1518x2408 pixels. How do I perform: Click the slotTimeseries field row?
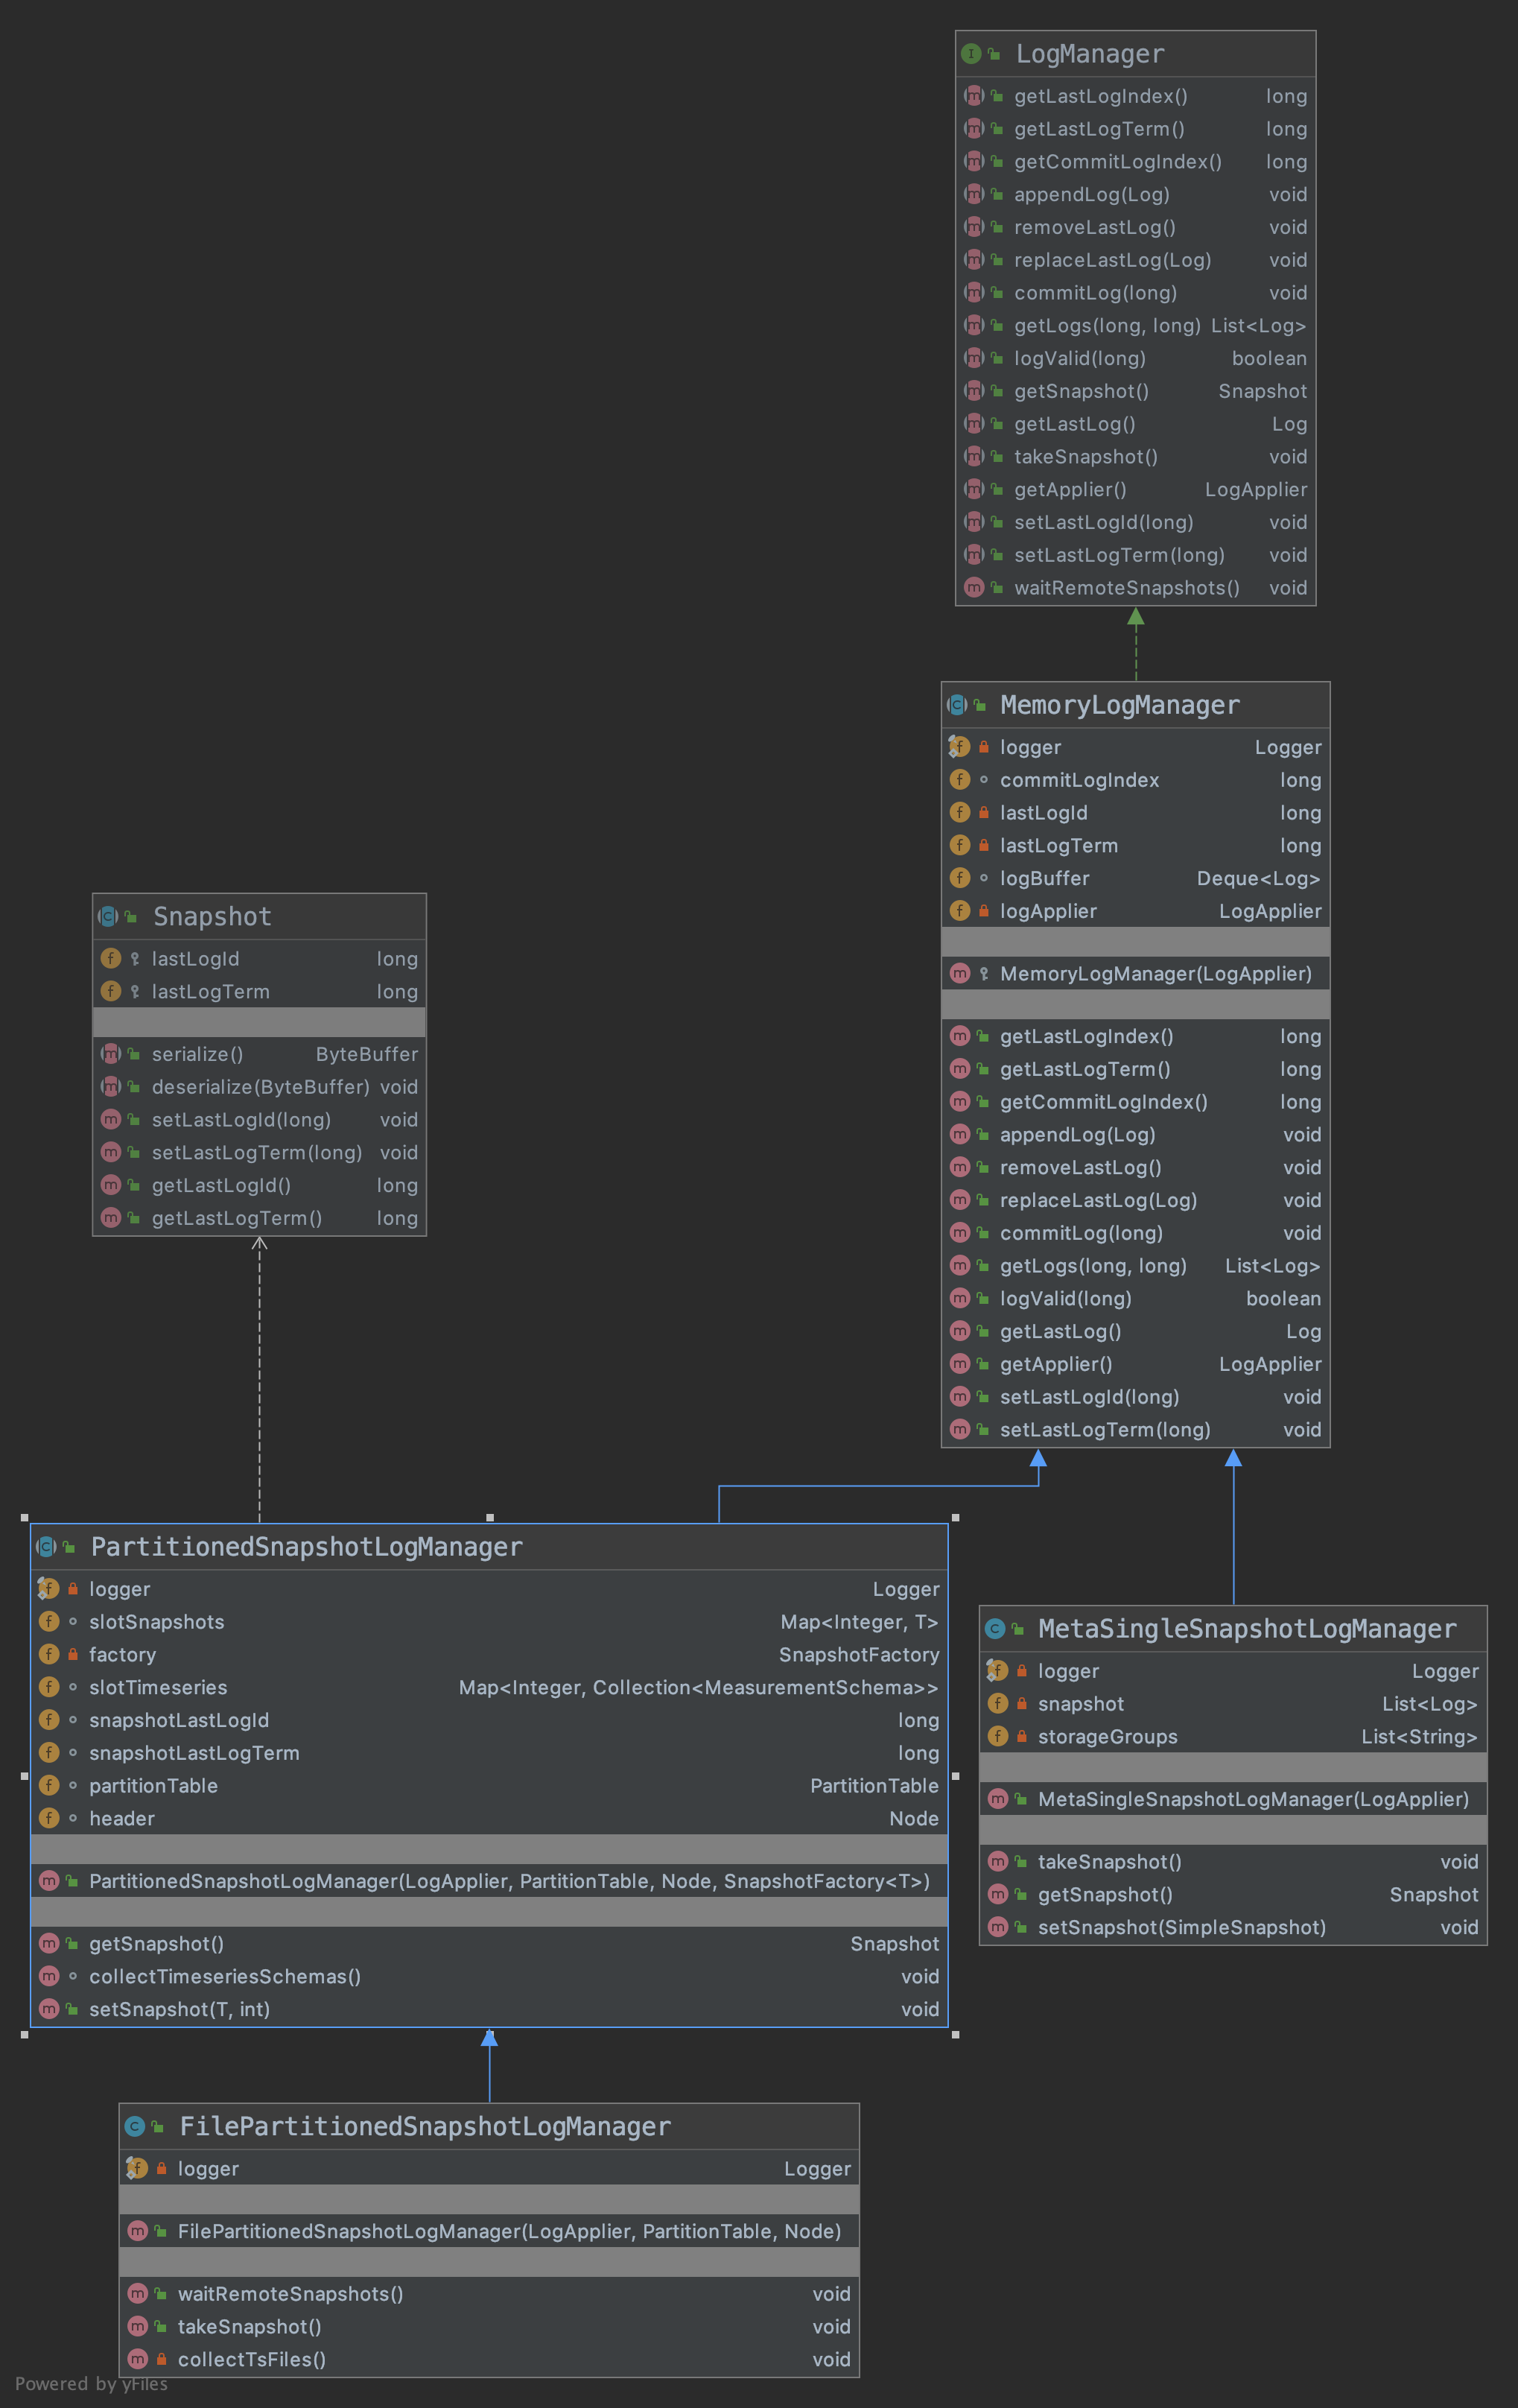point(489,1687)
